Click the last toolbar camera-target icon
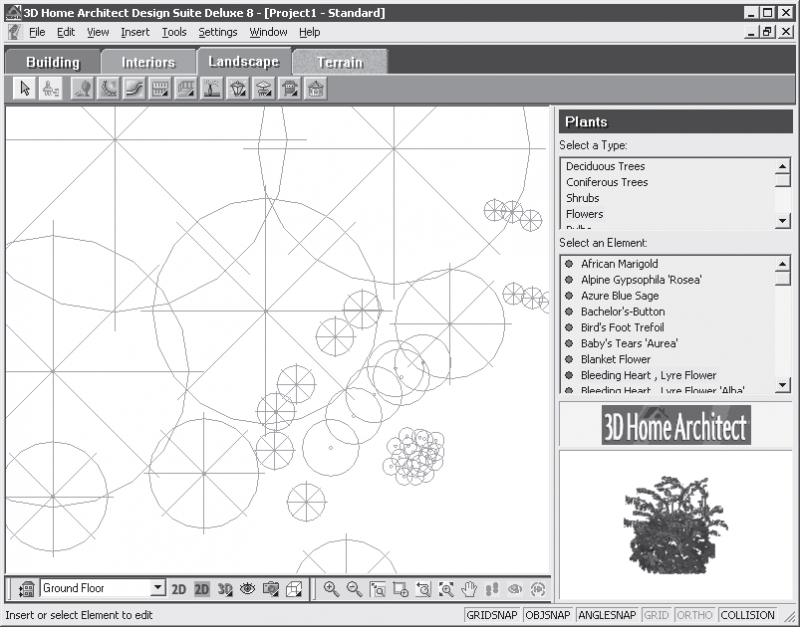The image size is (800, 627). click(x=538, y=589)
